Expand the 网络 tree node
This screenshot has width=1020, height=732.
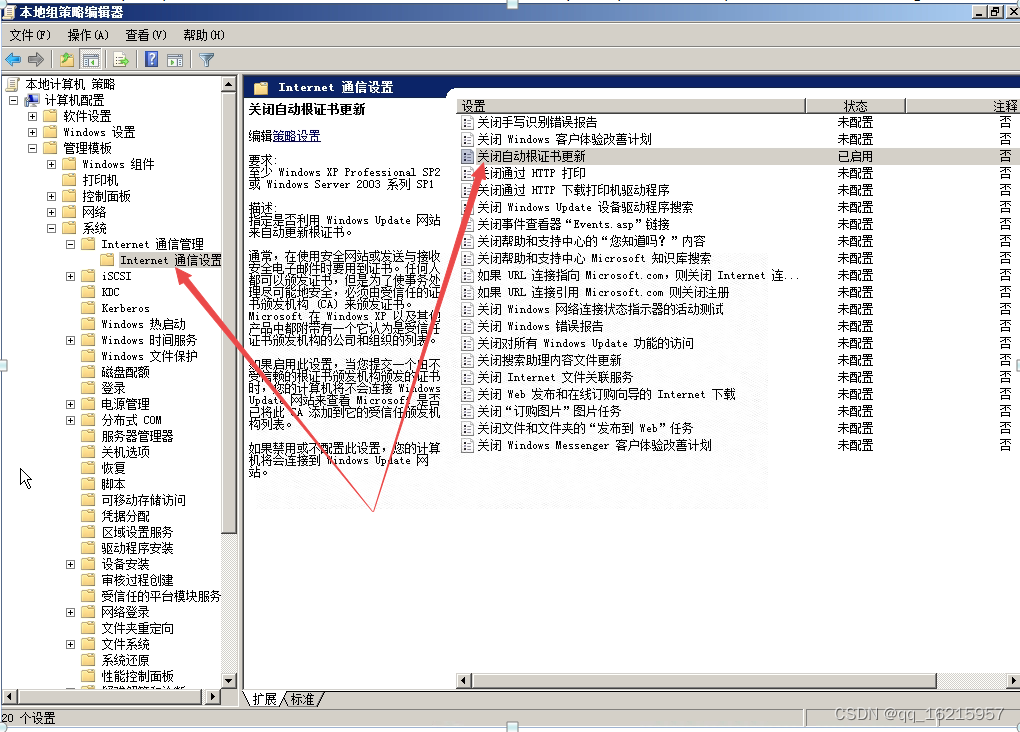[x=51, y=212]
